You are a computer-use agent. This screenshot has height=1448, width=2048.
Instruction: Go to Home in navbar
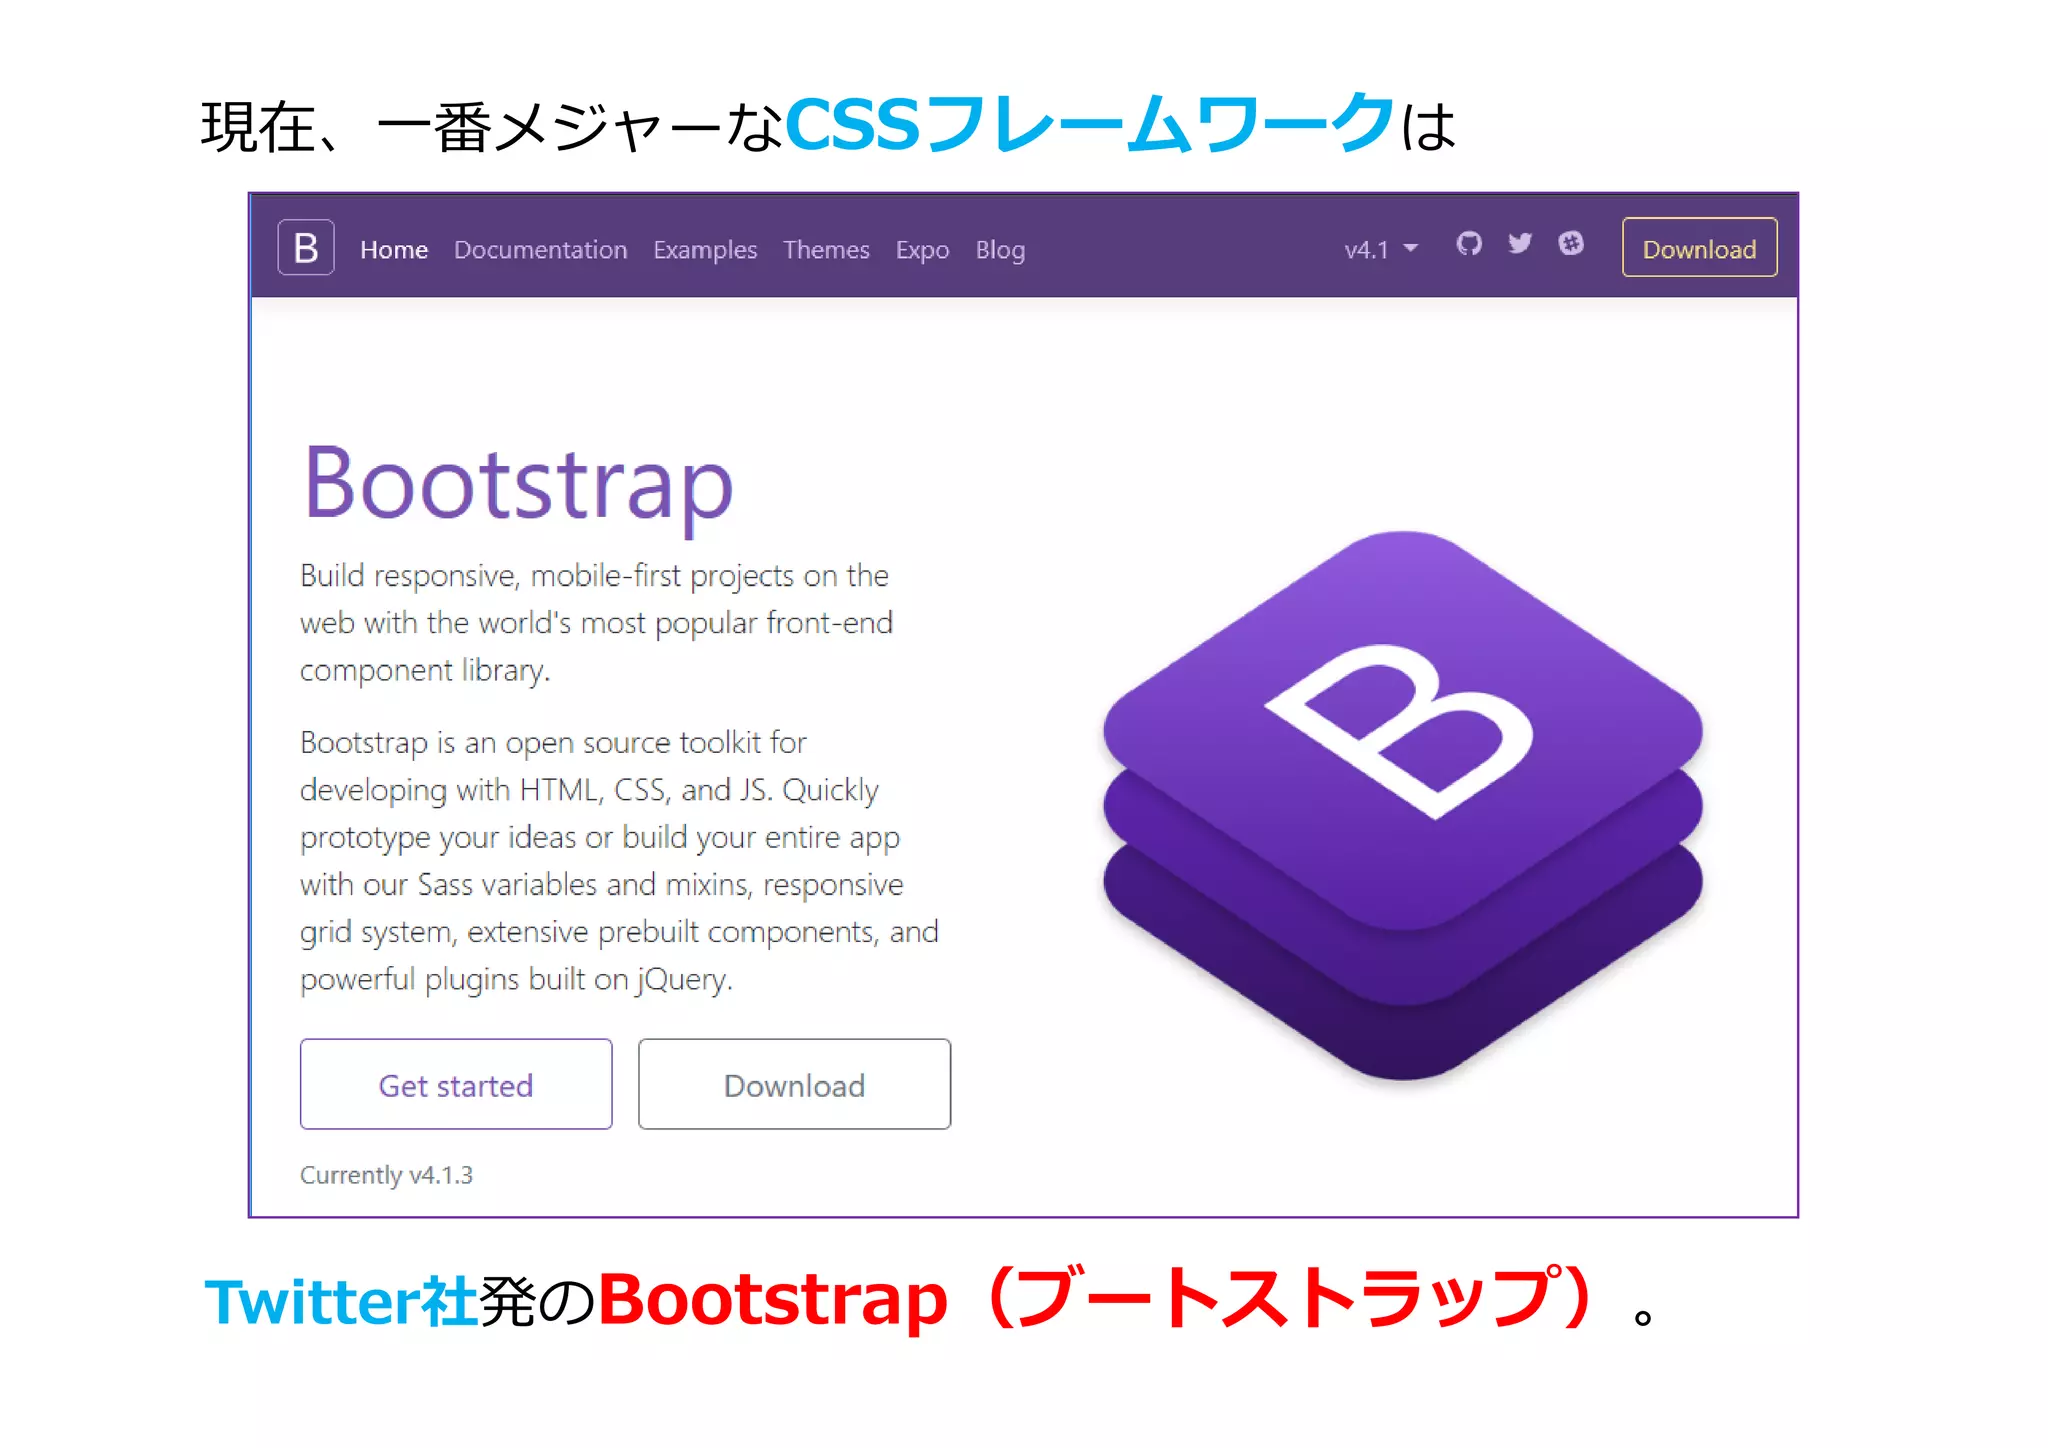pos(394,249)
